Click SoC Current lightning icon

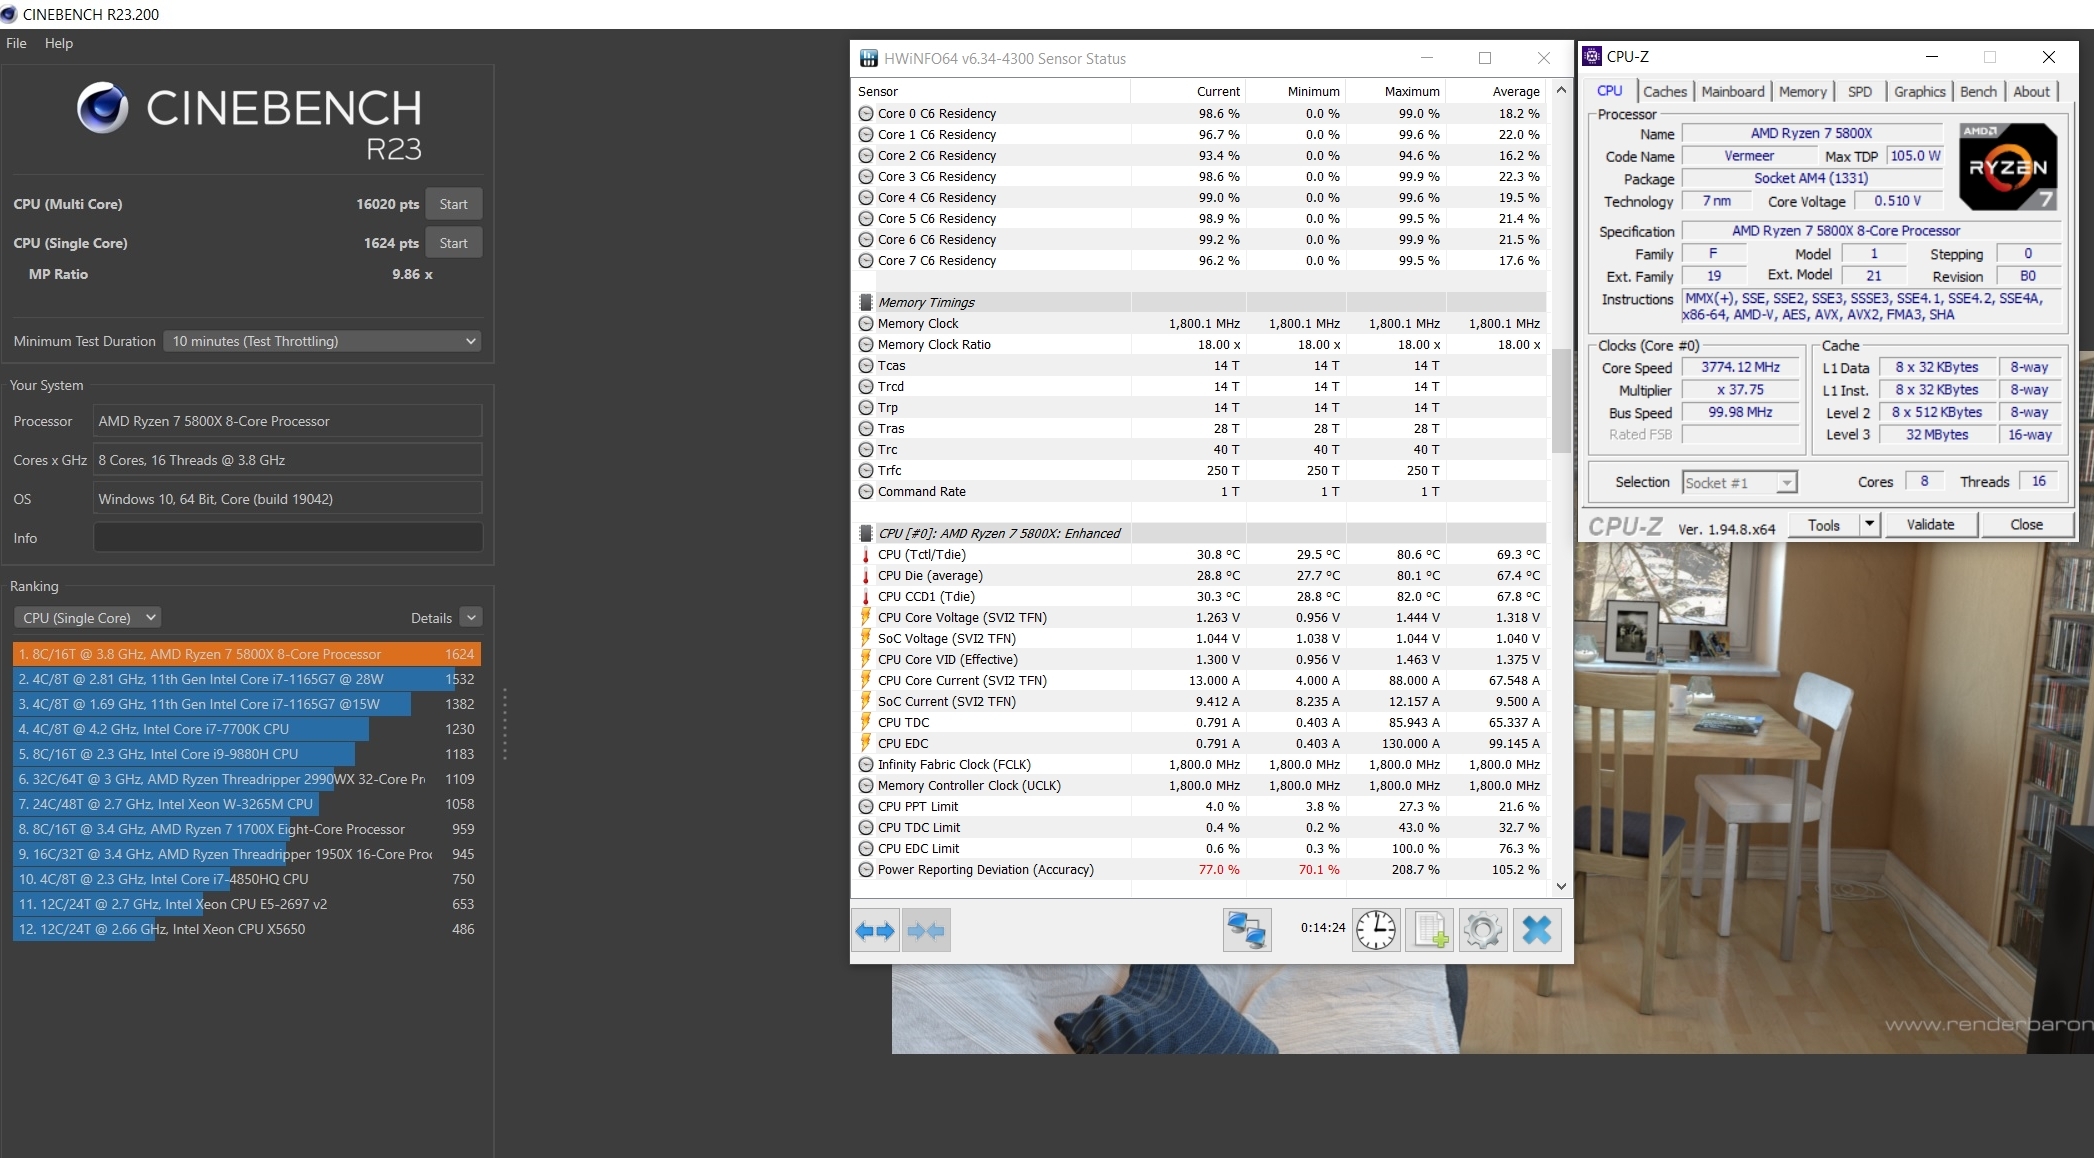click(x=866, y=702)
